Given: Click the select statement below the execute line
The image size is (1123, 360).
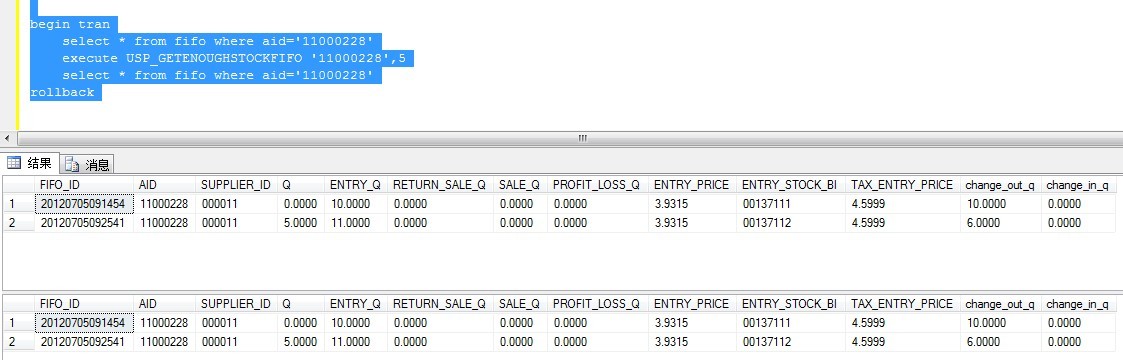Looking at the screenshot, I should (x=218, y=75).
